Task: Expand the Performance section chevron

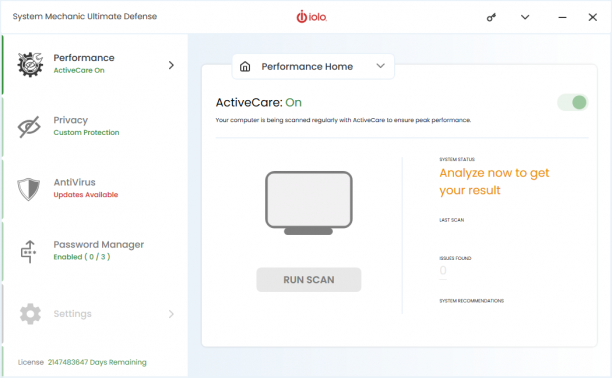Action: [171, 65]
